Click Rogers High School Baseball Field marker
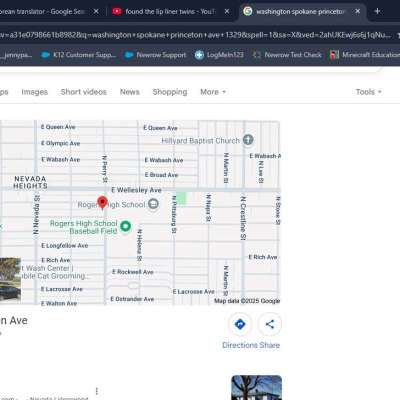The width and height of the screenshot is (400, 400). coord(126,226)
